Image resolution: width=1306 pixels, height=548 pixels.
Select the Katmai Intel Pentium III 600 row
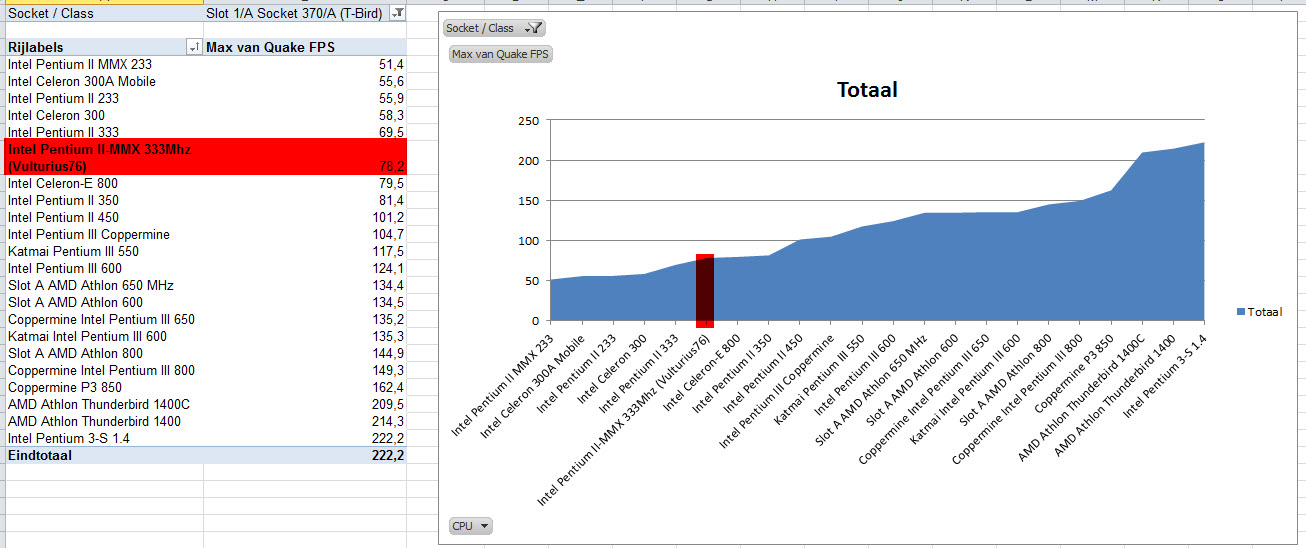click(205, 336)
